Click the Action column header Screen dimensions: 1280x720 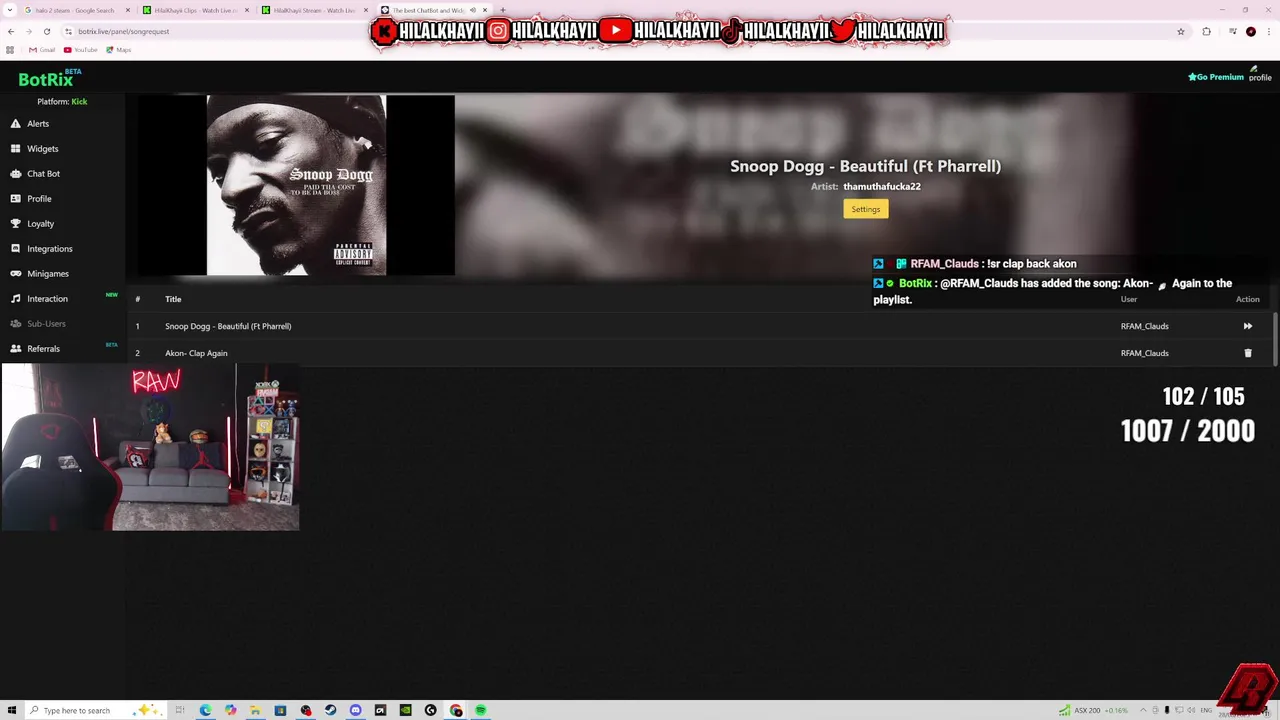(1248, 299)
